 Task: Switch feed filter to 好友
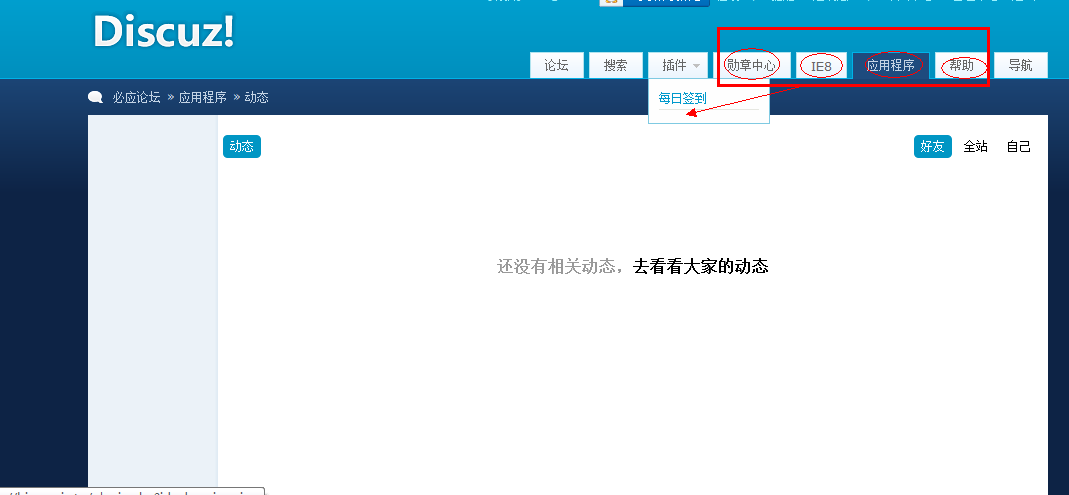tap(933, 147)
